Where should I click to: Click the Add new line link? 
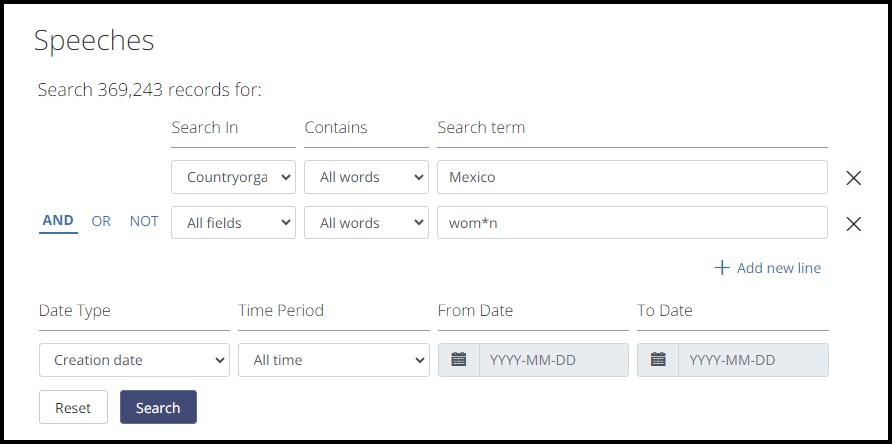coord(778,268)
